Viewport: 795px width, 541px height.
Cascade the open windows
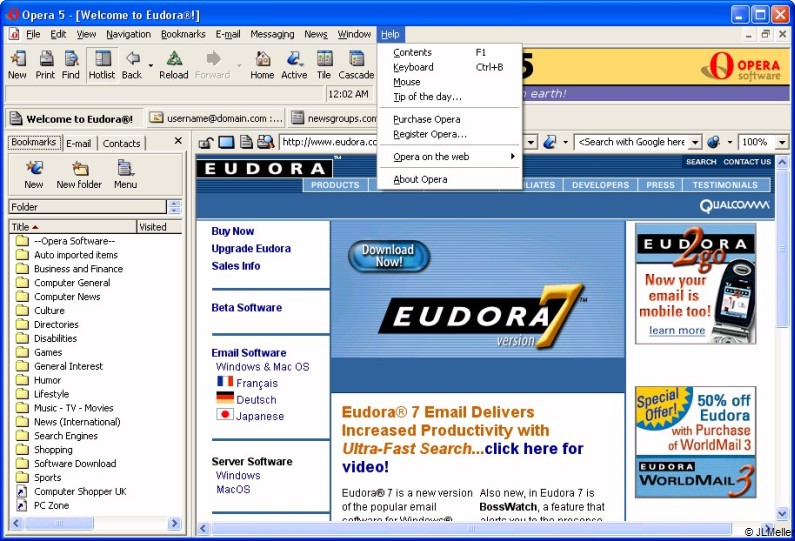tap(356, 65)
